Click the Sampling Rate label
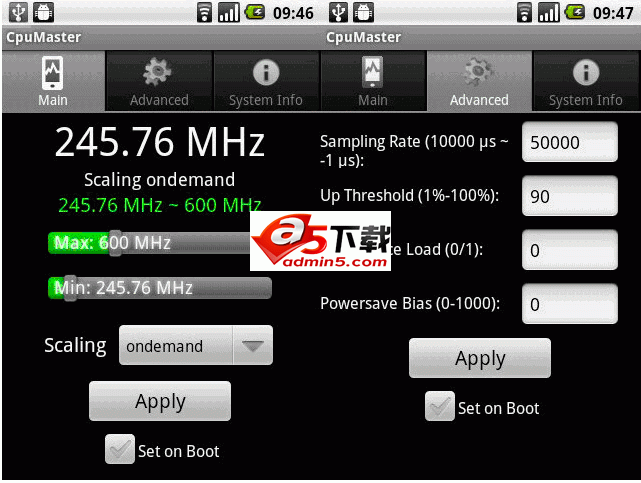Screen dimensions: 641x483 point(414,151)
